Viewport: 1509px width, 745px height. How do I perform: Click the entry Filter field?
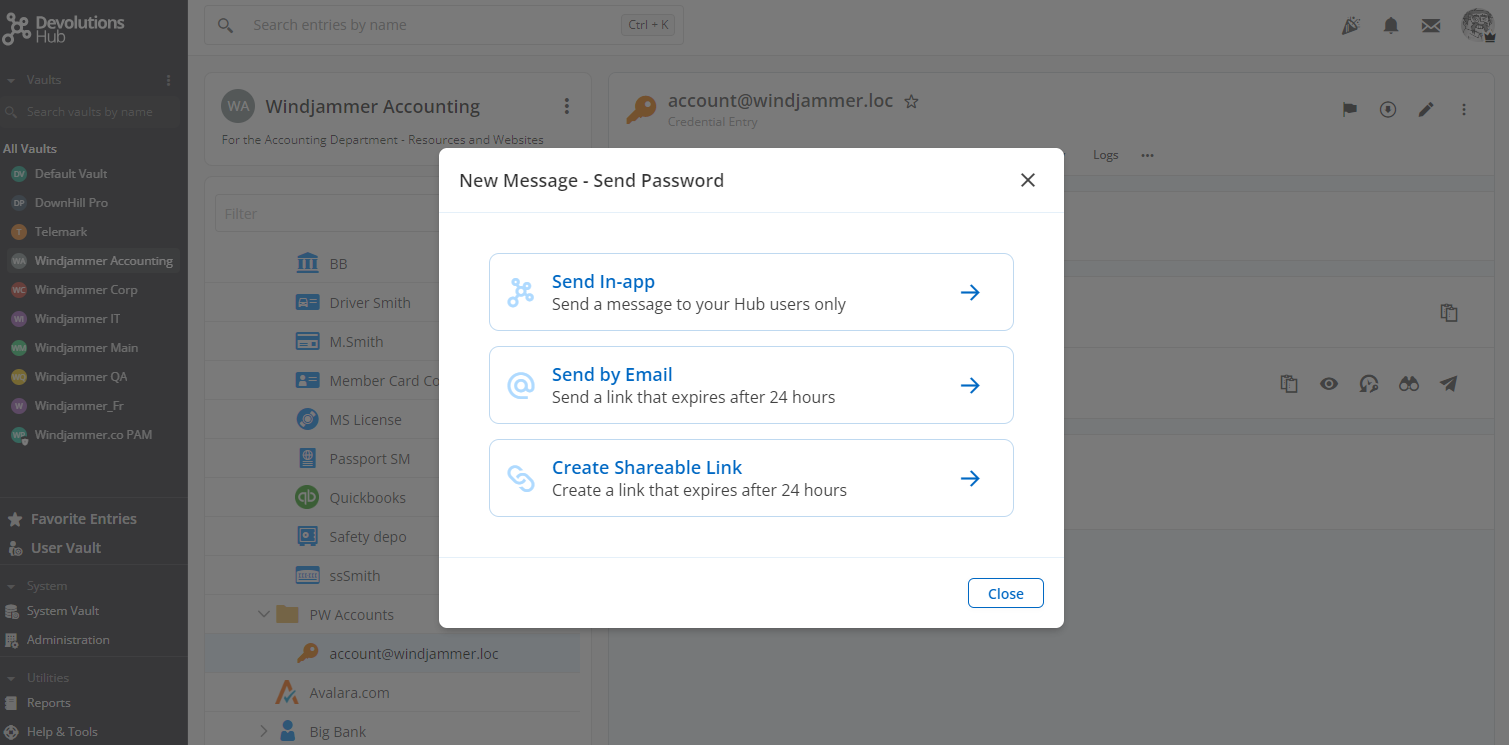[327, 214]
